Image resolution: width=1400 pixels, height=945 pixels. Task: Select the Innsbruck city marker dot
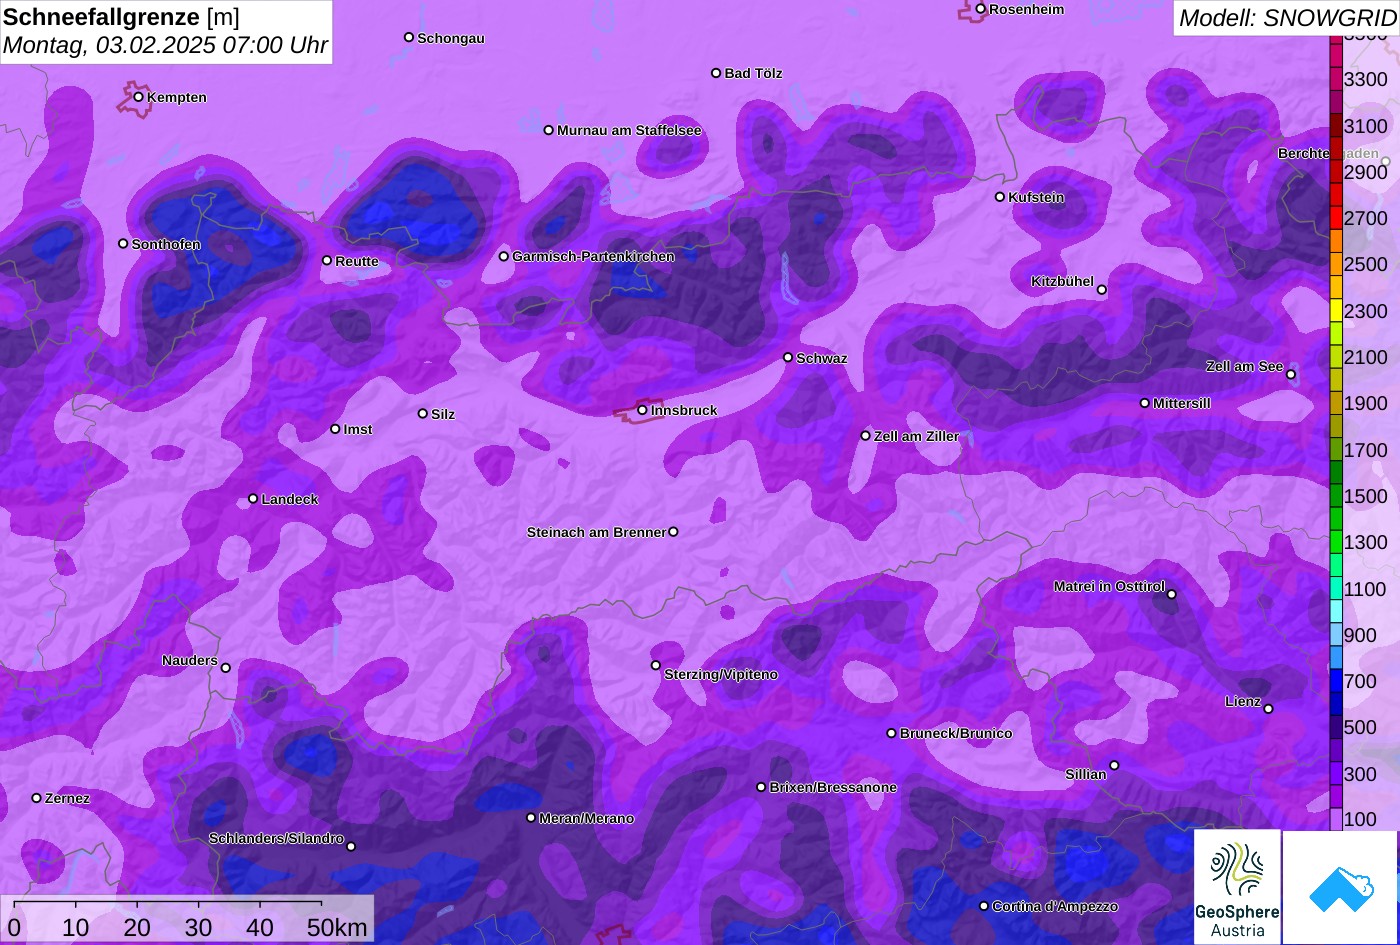[x=642, y=410]
